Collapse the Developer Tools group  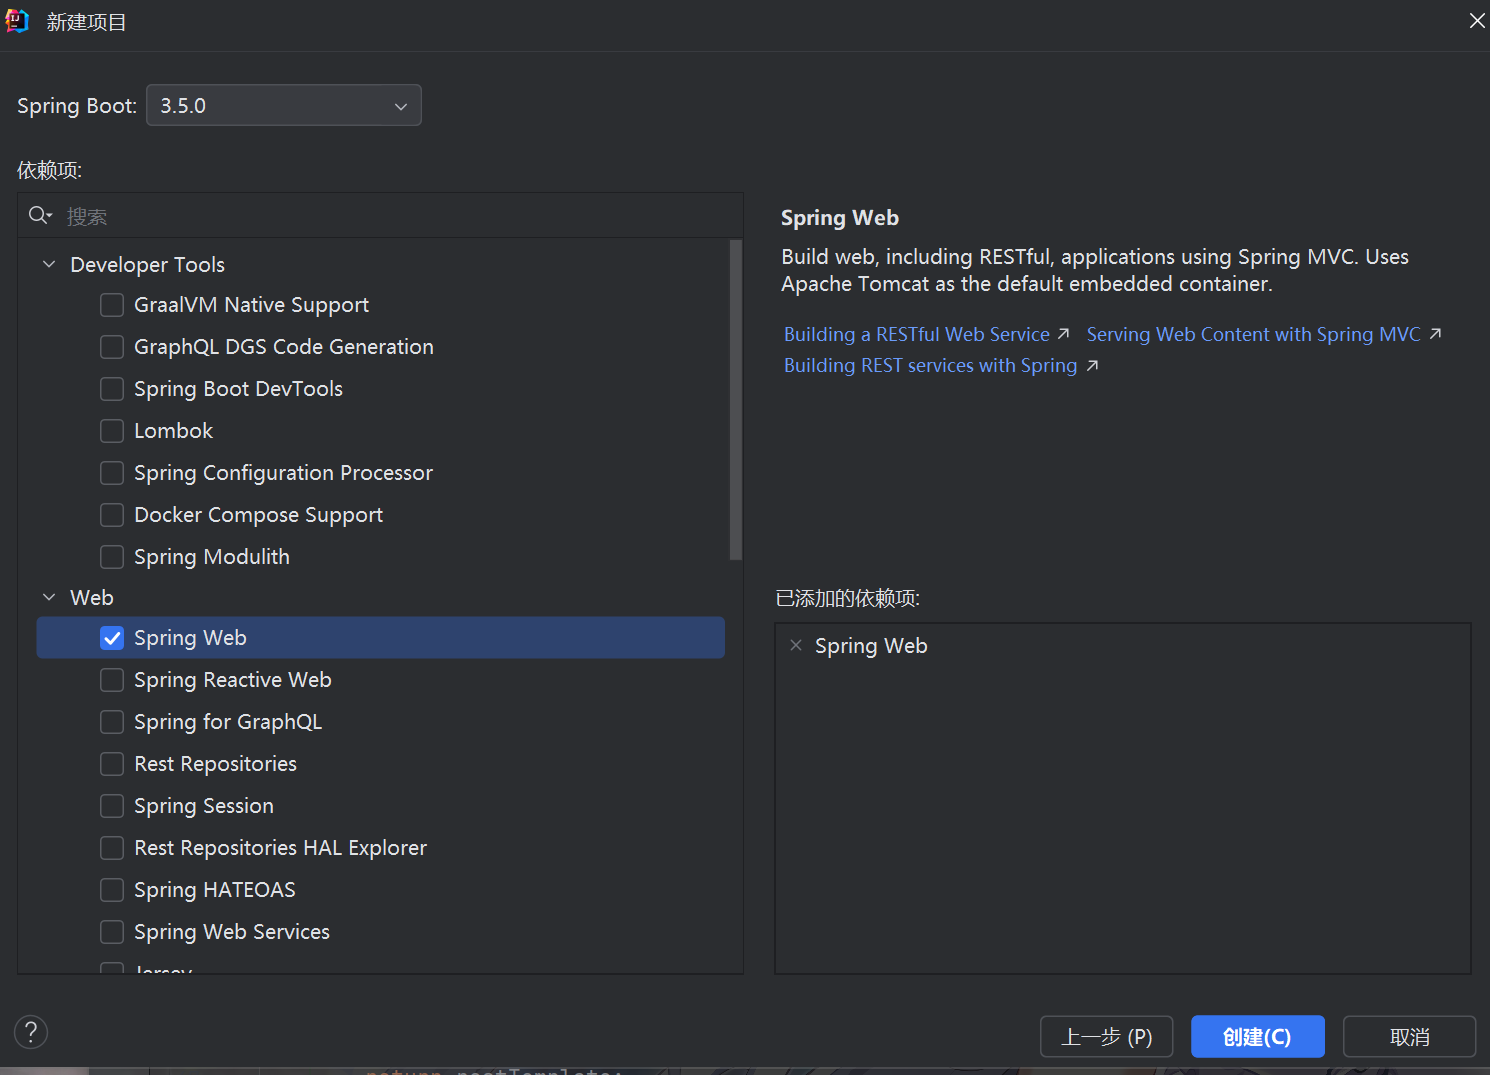(x=49, y=264)
